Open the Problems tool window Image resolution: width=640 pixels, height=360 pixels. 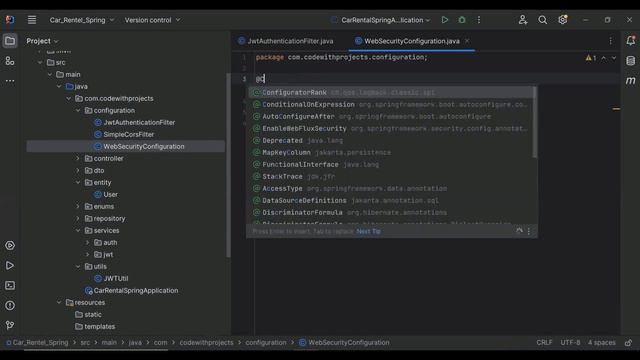coord(10,305)
